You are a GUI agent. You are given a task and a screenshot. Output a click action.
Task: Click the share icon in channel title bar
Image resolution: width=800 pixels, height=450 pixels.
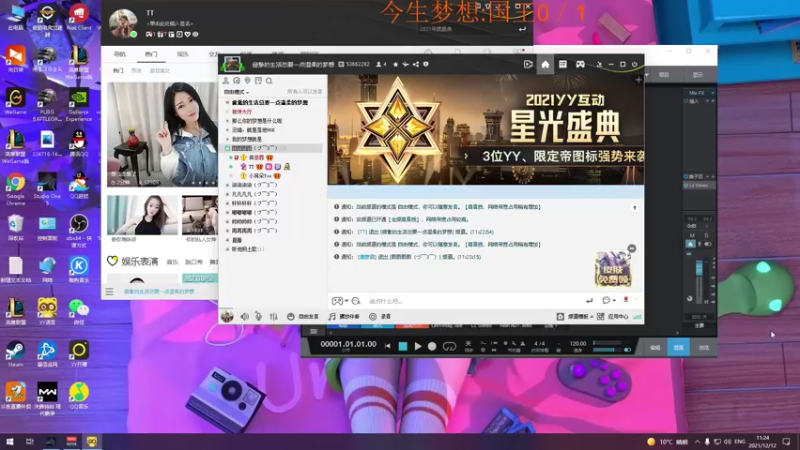click(416, 65)
